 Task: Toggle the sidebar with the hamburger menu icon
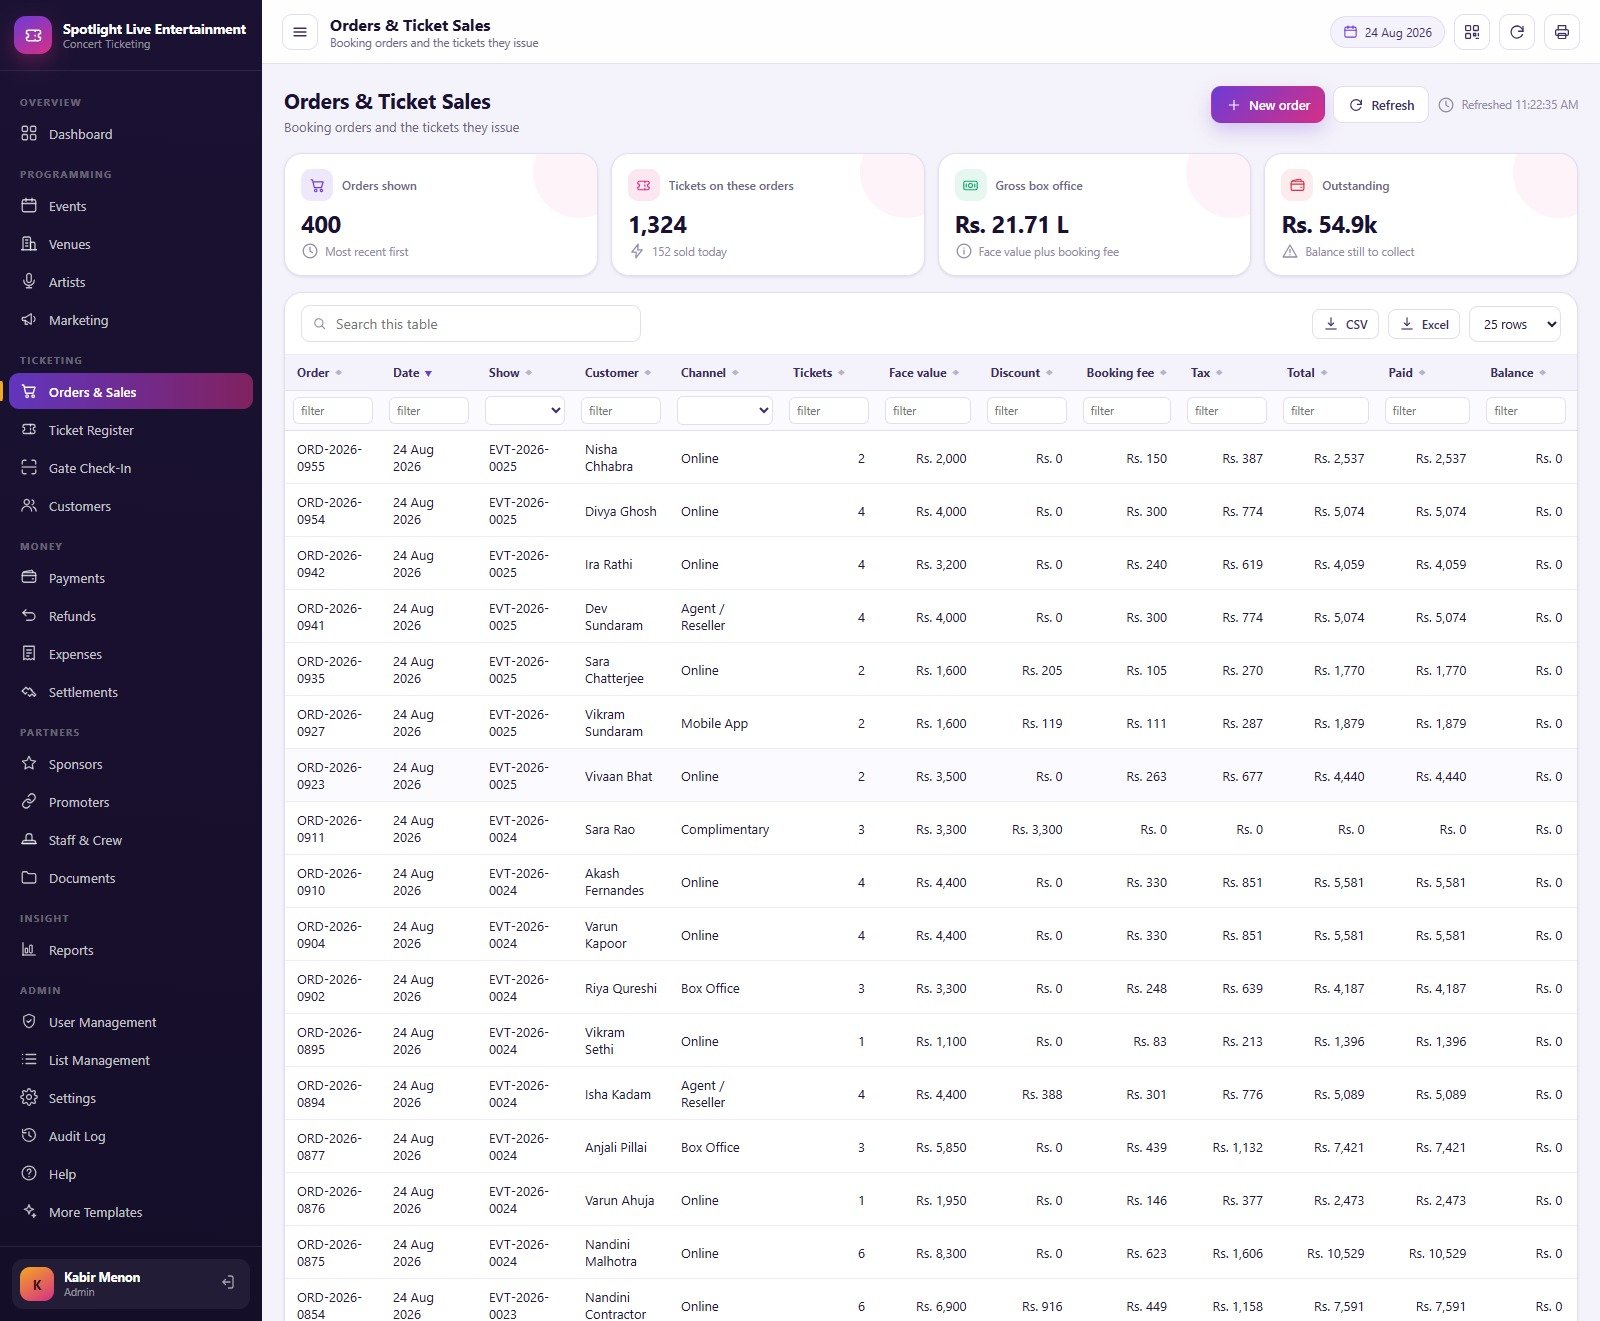pos(299,32)
